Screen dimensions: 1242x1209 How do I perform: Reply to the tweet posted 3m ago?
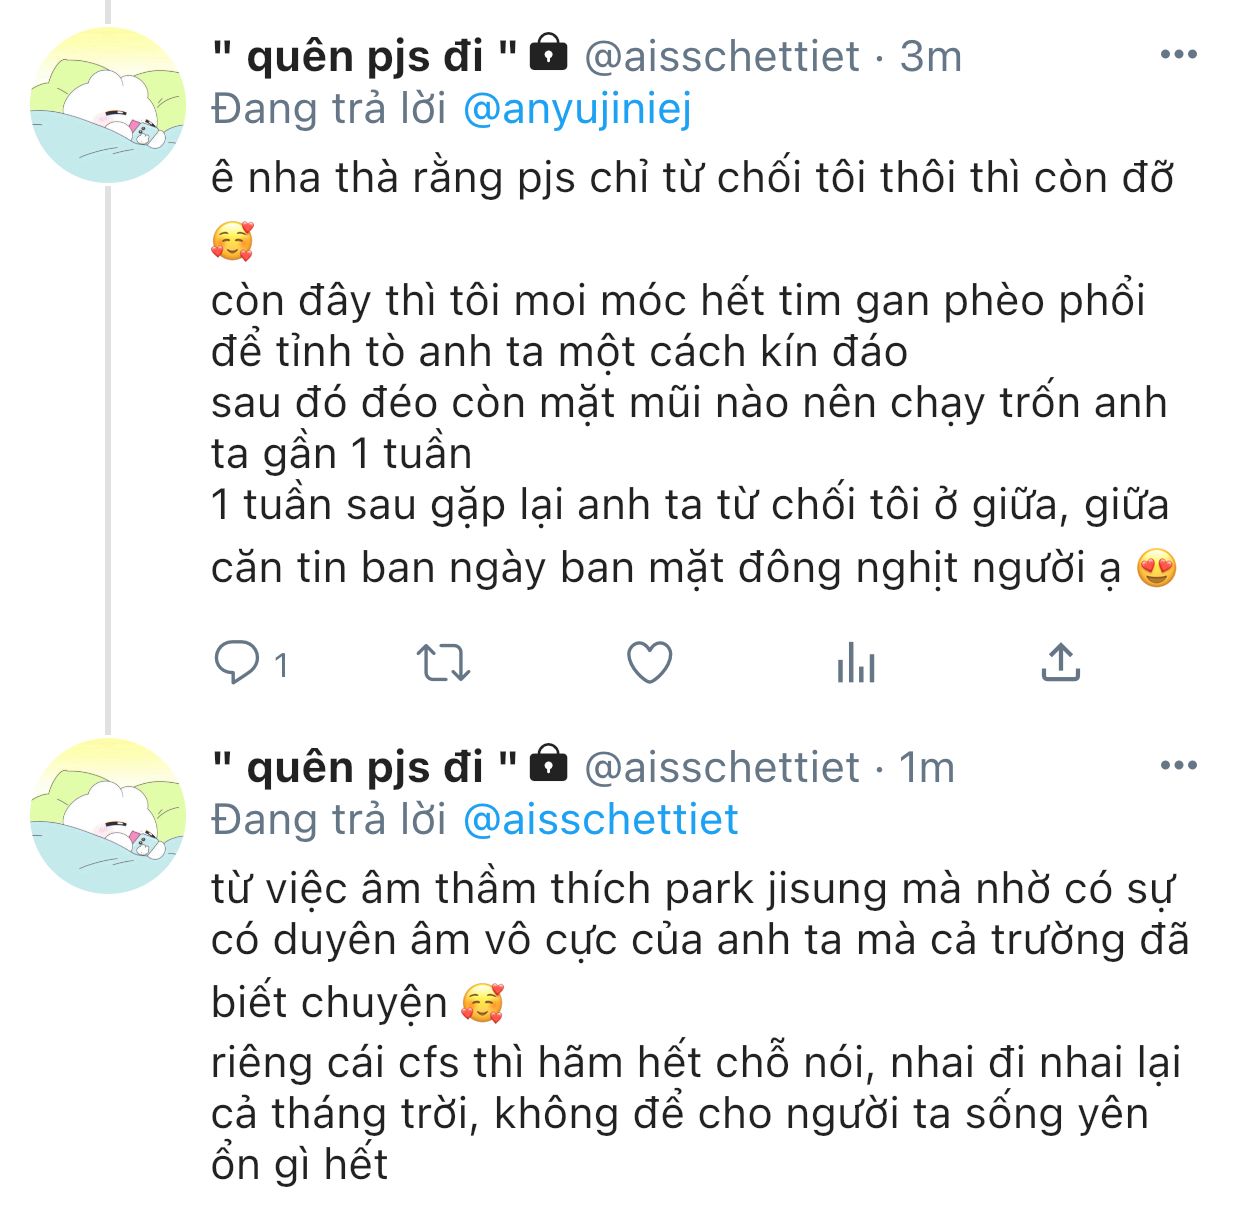coord(238,662)
